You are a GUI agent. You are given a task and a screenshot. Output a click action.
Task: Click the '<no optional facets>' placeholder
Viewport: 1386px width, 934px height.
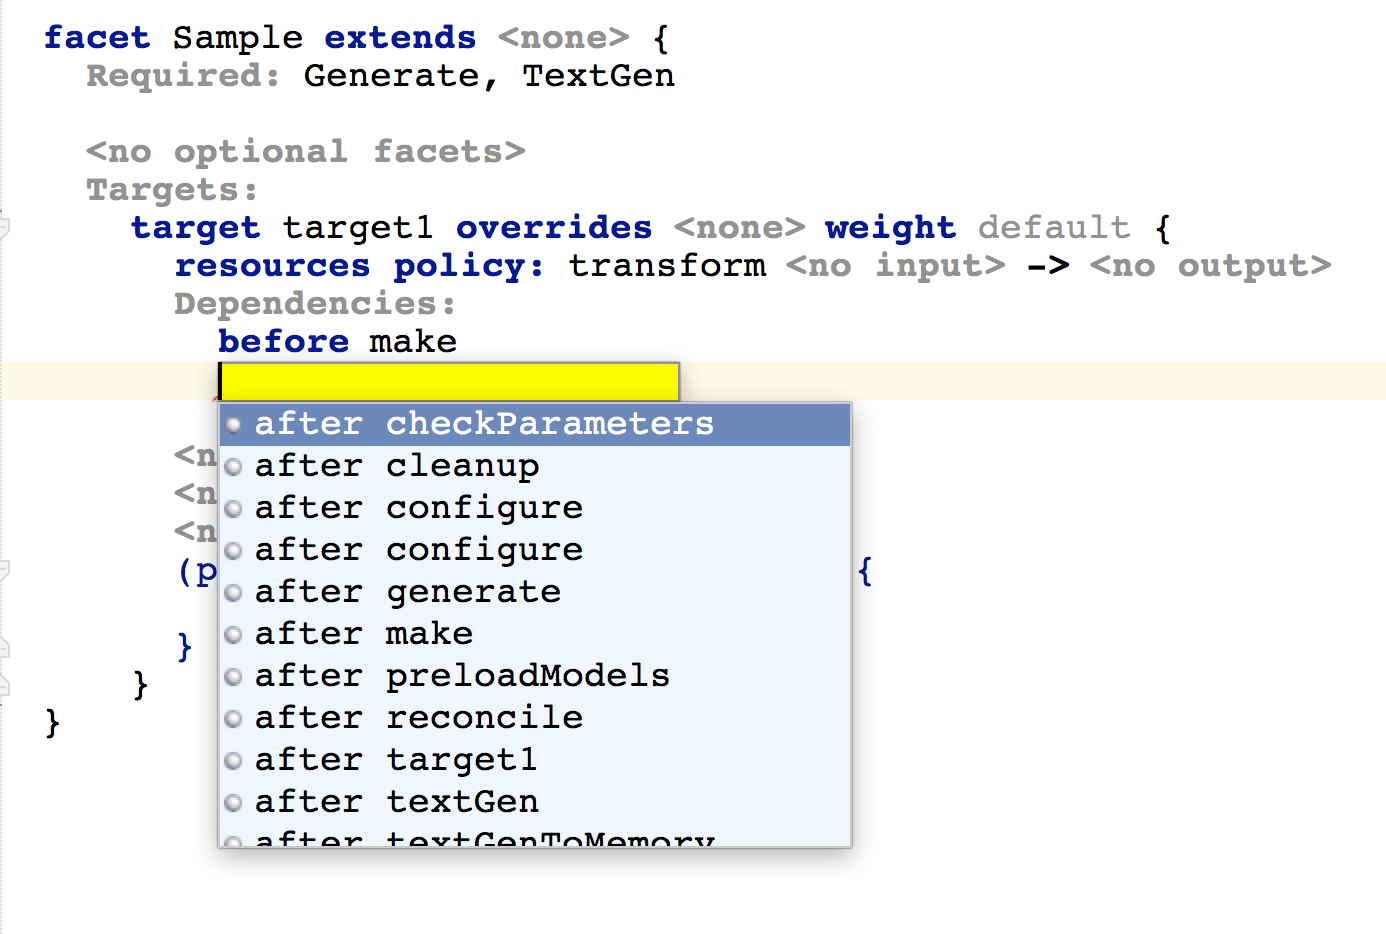305,152
